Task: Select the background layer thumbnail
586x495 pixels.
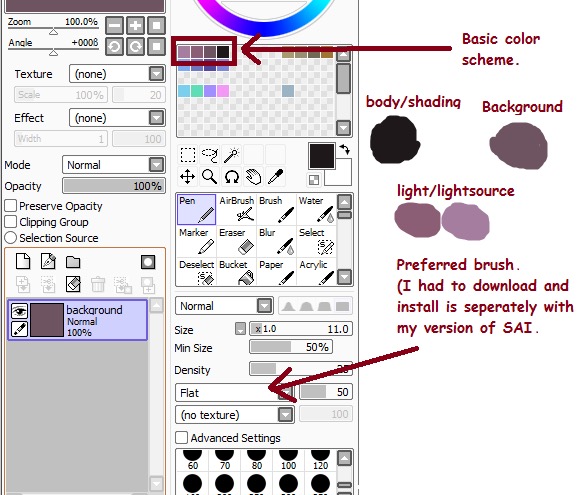Action: point(47,320)
